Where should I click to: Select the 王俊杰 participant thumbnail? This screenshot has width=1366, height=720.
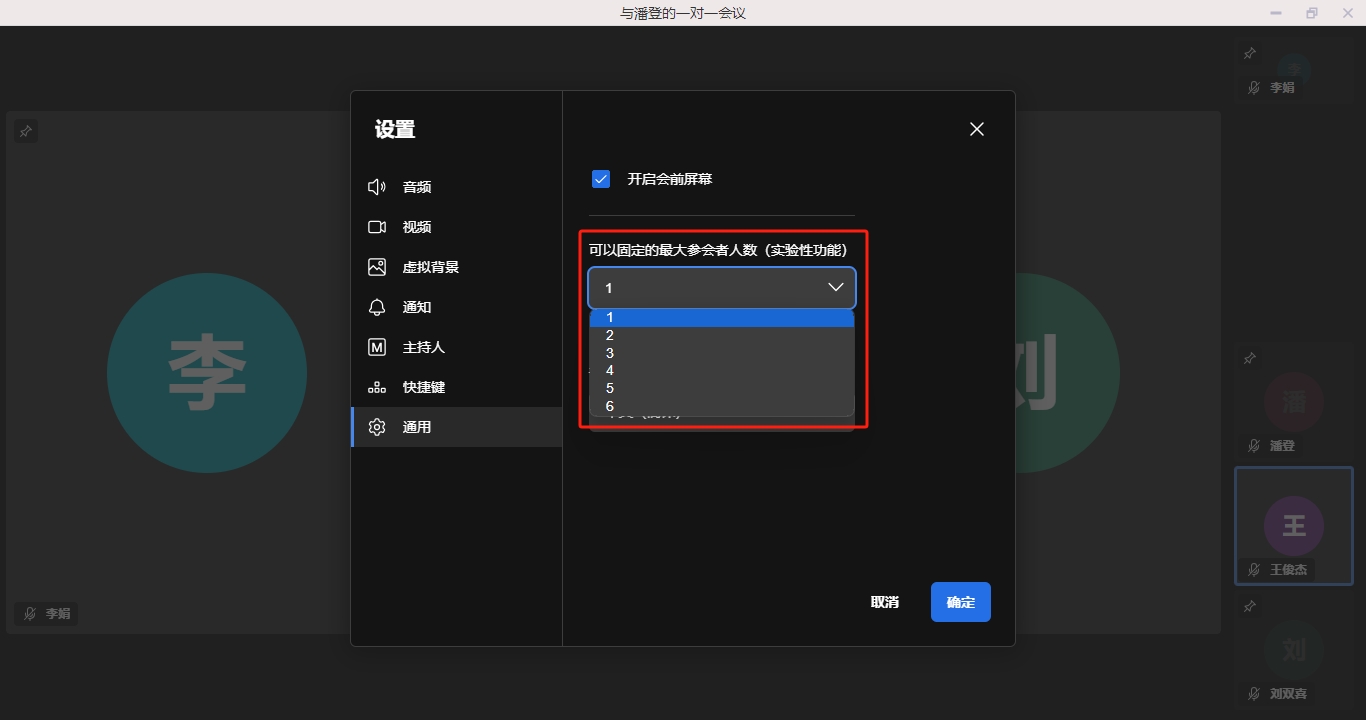pyautogui.click(x=1293, y=526)
